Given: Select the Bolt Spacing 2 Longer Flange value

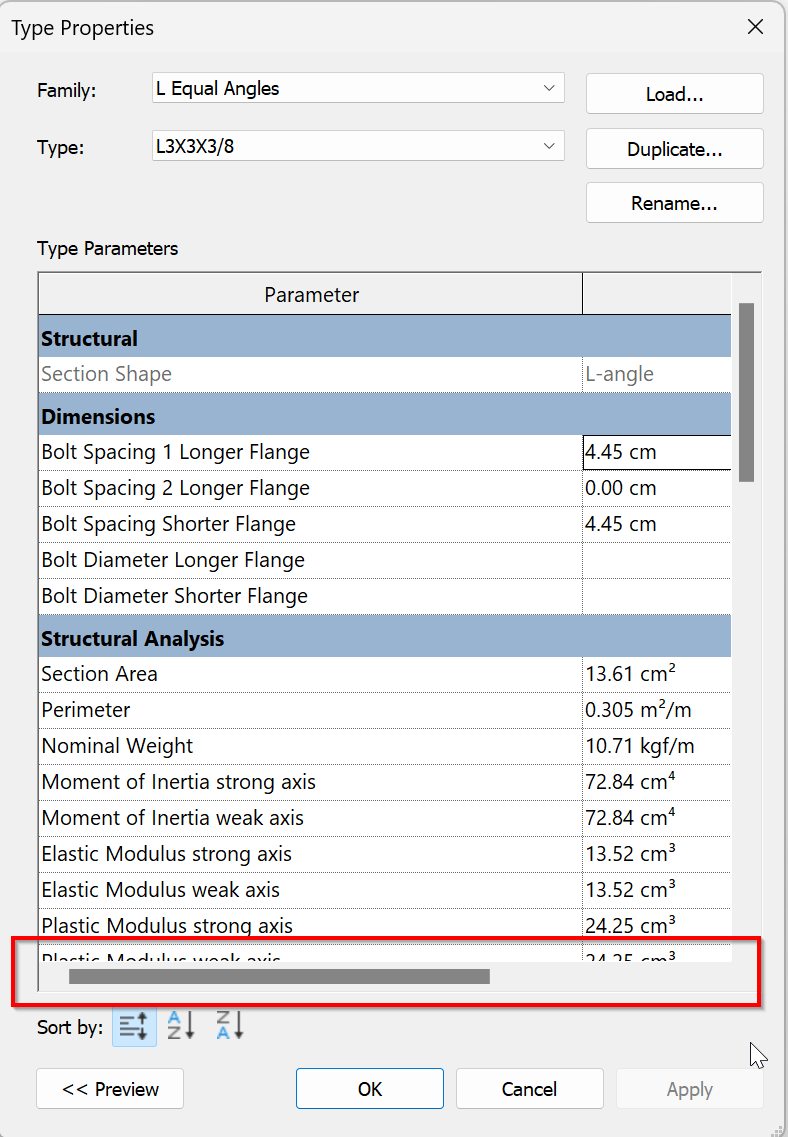Looking at the screenshot, I should (x=656, y=488).
